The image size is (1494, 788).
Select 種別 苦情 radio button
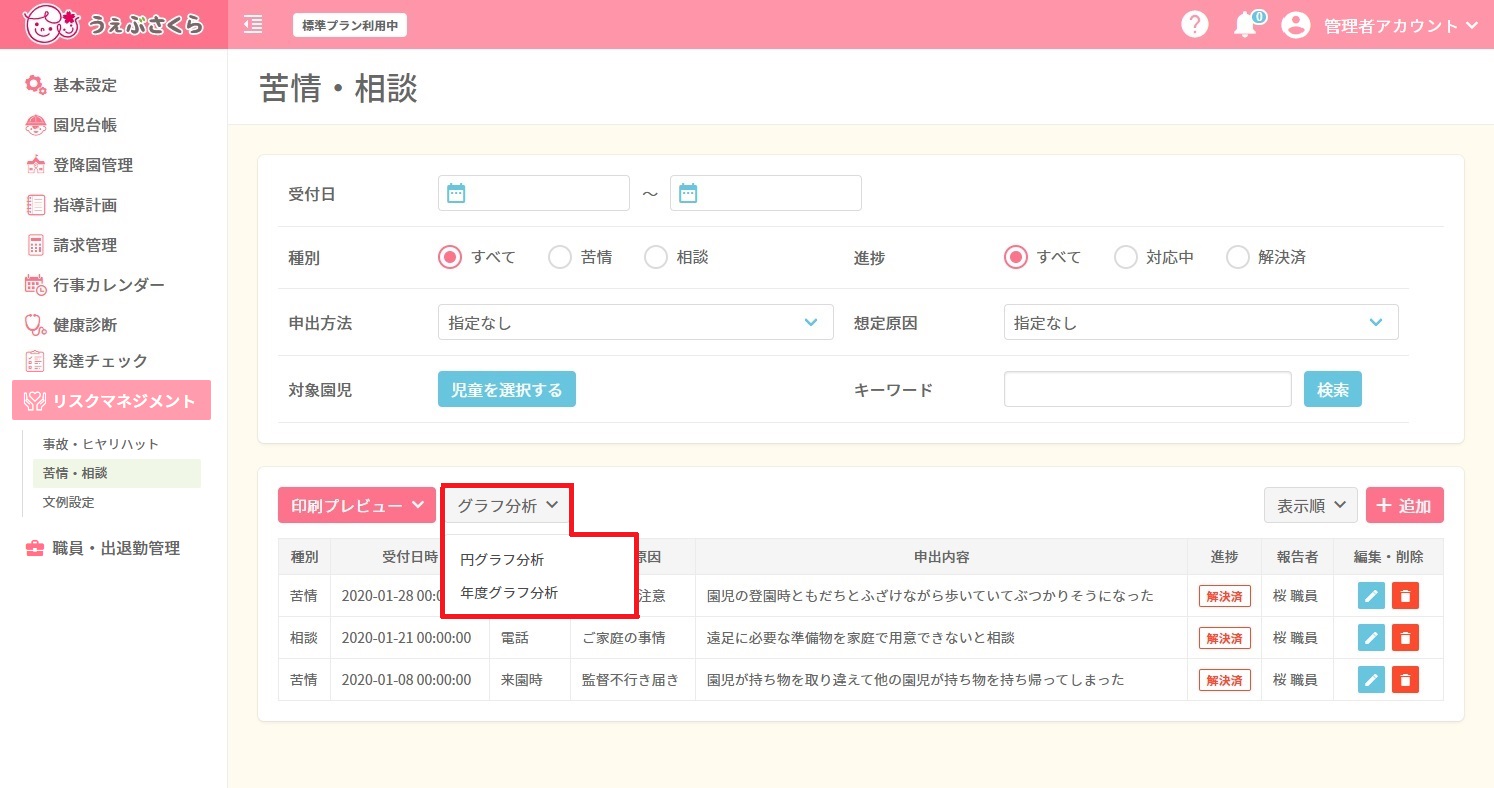560,257
